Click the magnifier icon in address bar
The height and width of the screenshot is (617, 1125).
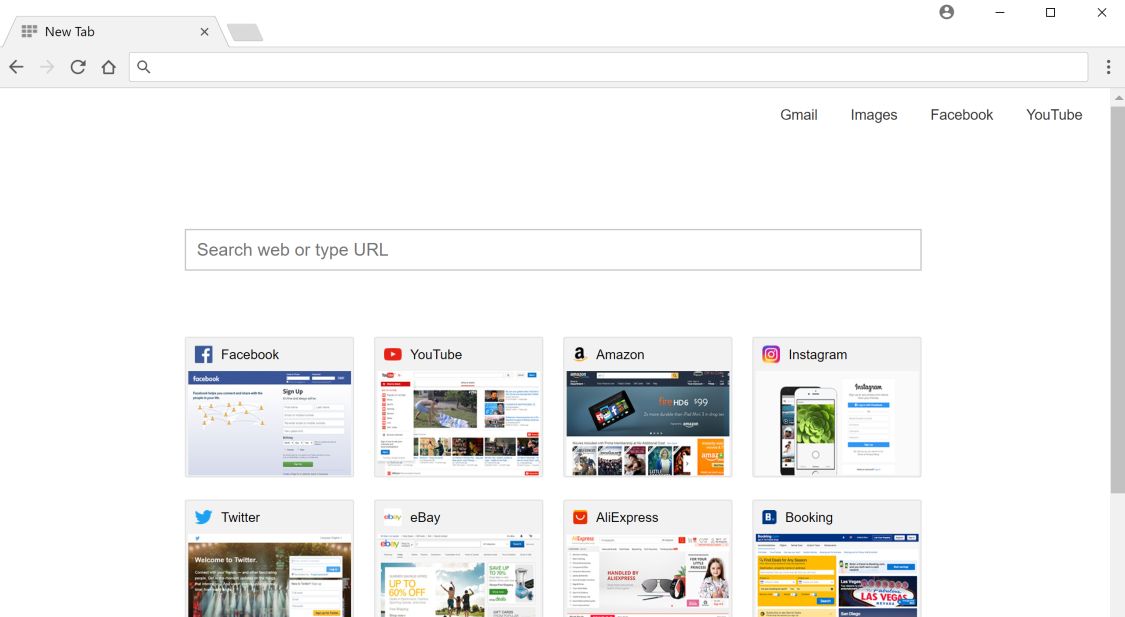point(143,67)
